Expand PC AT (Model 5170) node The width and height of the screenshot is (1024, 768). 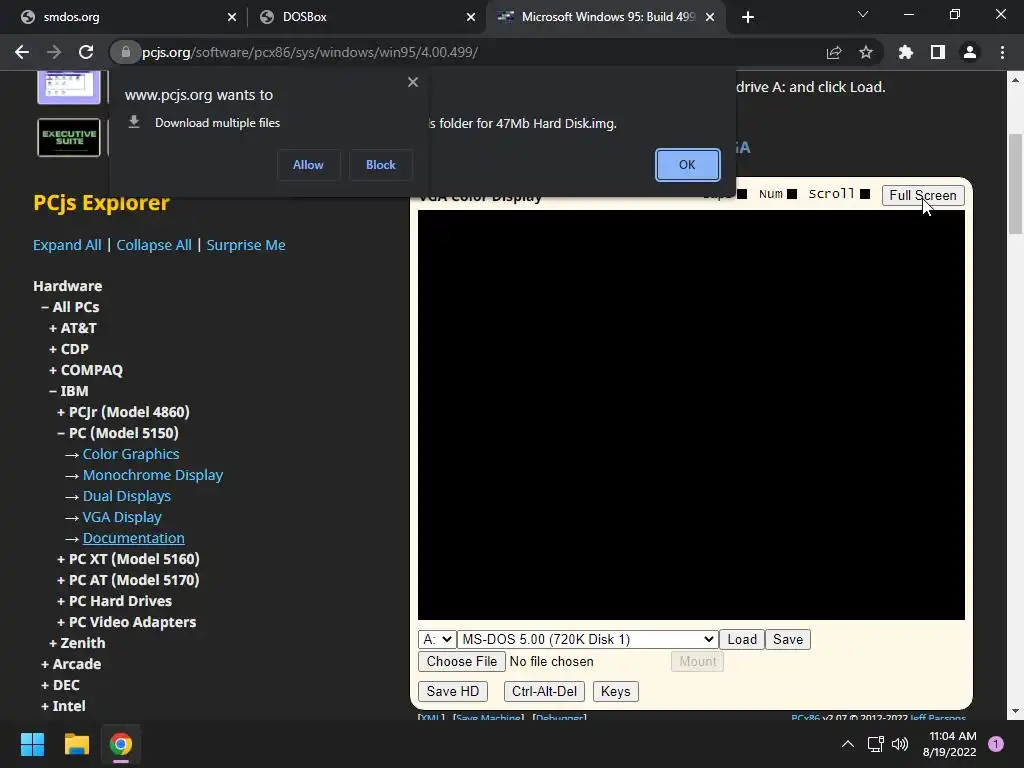[x=128, y=580]
